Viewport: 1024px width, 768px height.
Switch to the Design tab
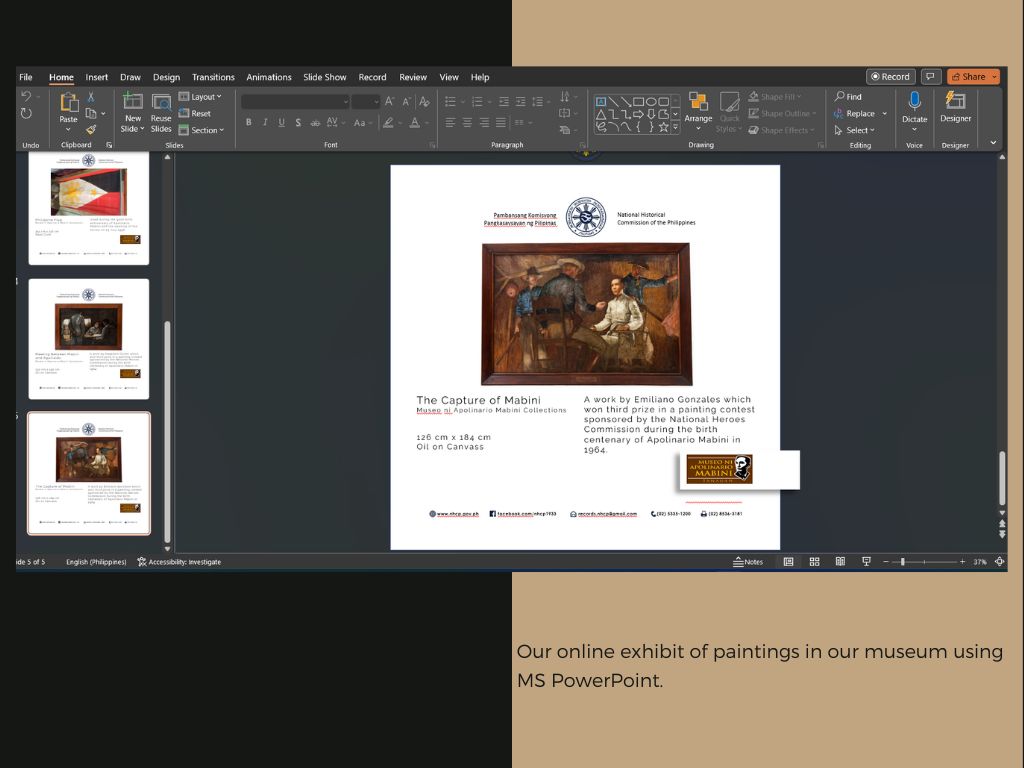(166, 77)
